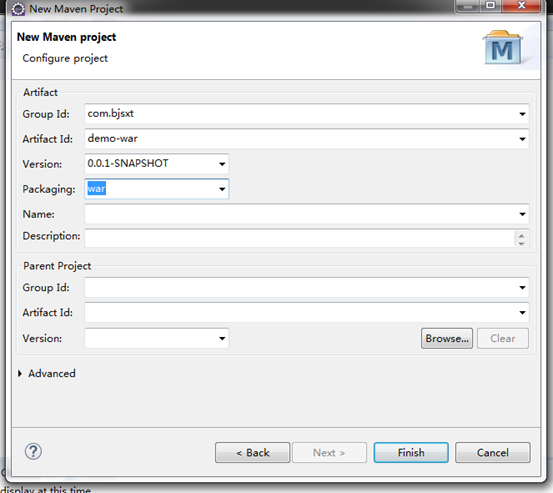Open the Name field dropdown arrow
553x493 pixels.
pos(522,214)
